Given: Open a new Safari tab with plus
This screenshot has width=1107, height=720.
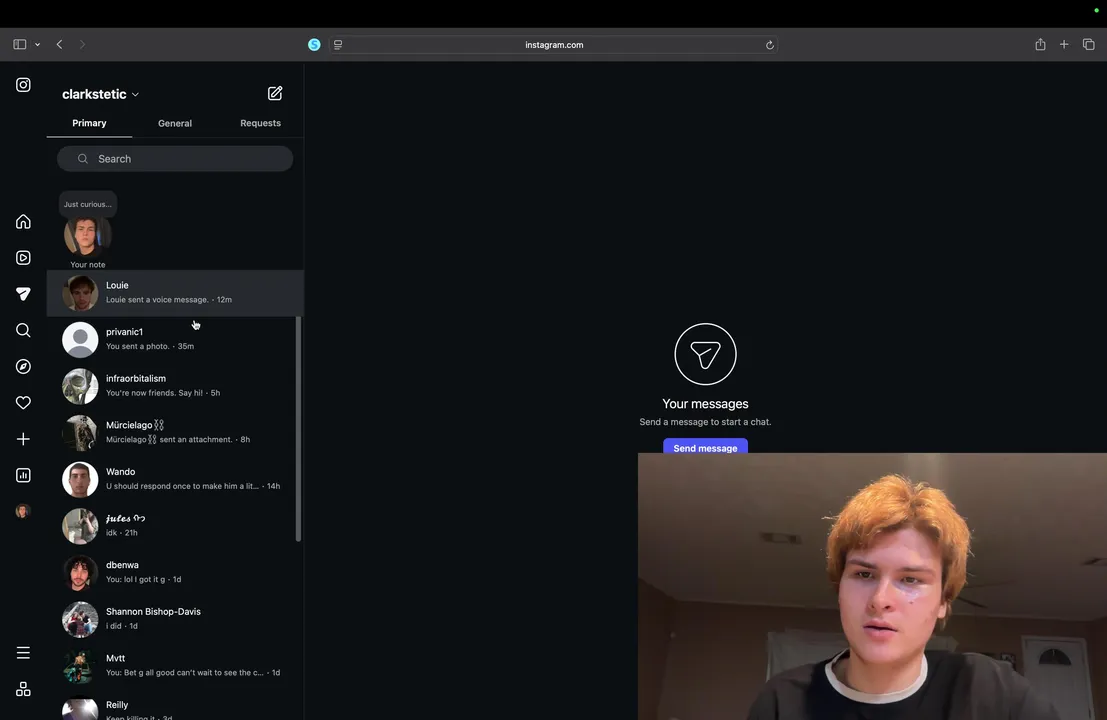Looking at the screenshot, I should tap(1064, 44).
